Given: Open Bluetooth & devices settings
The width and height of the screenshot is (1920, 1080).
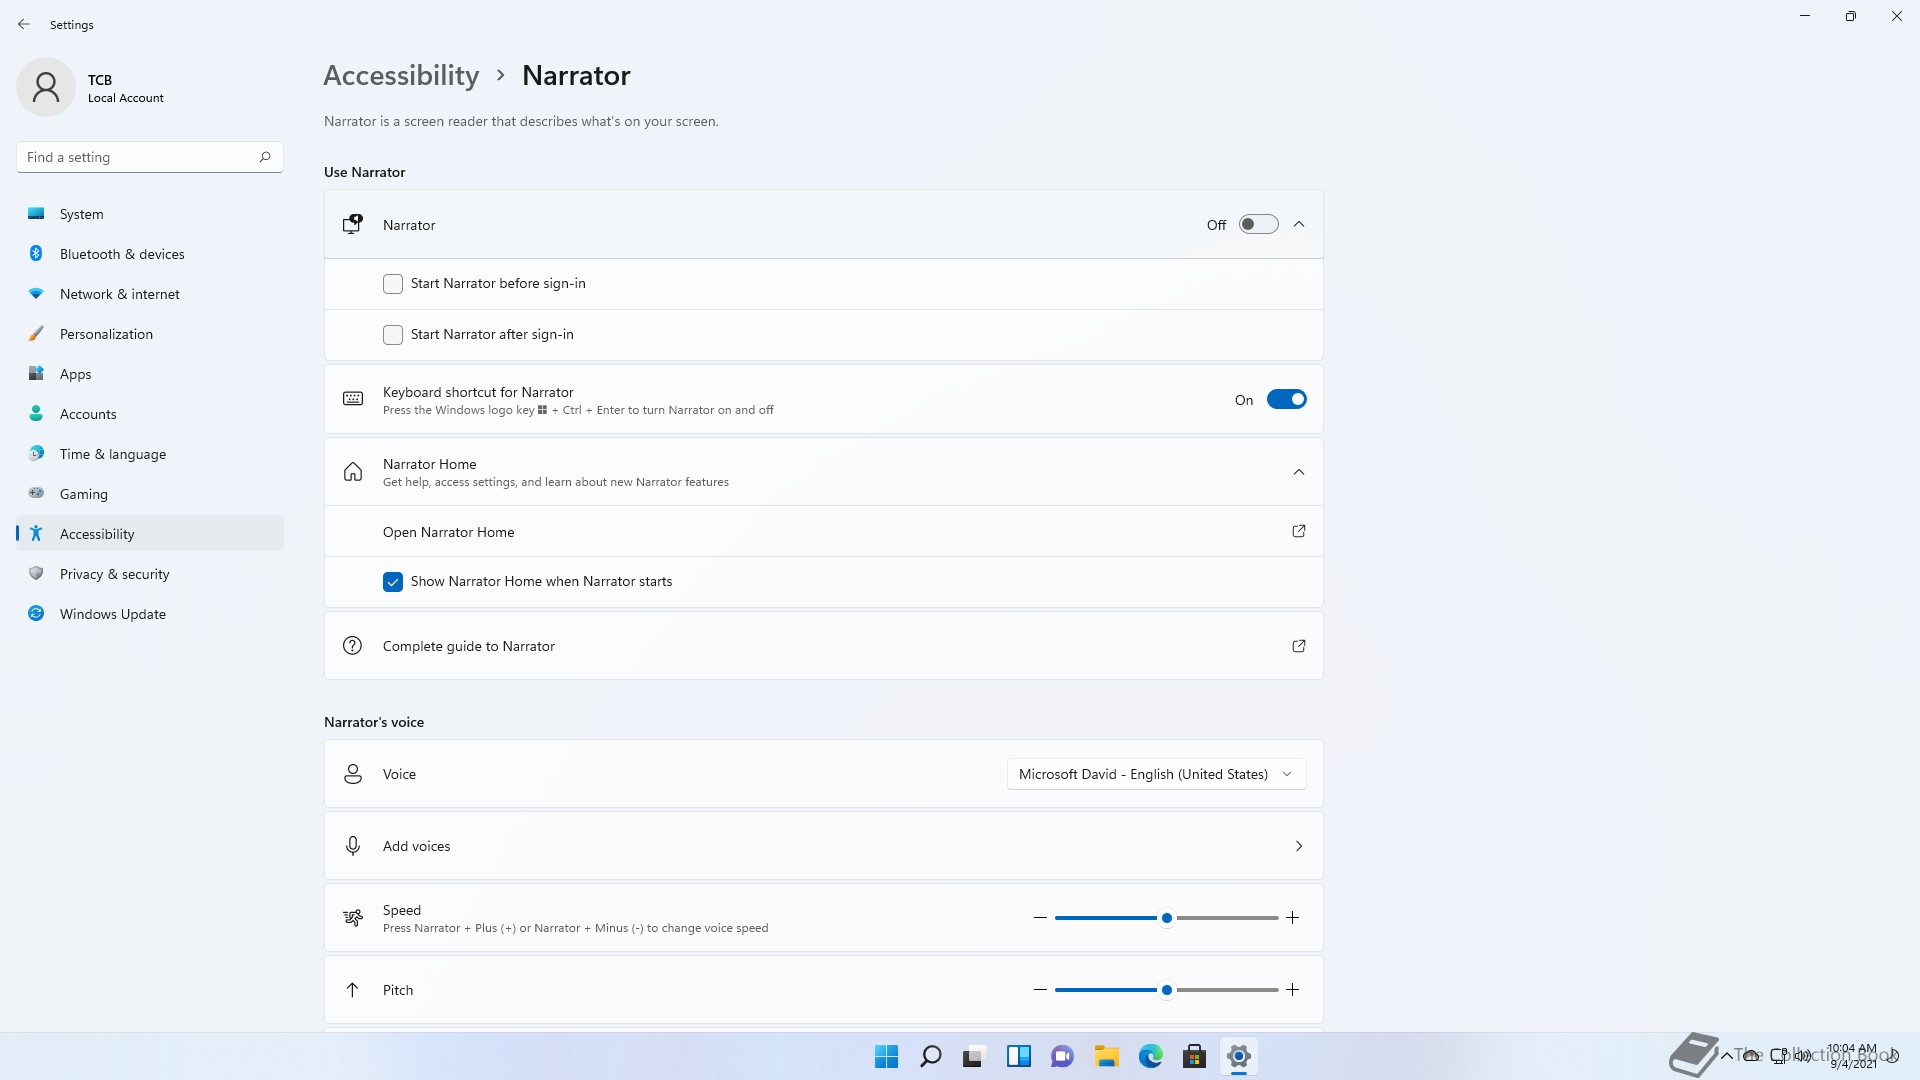Looking at the screenshot, I should 150,254.
